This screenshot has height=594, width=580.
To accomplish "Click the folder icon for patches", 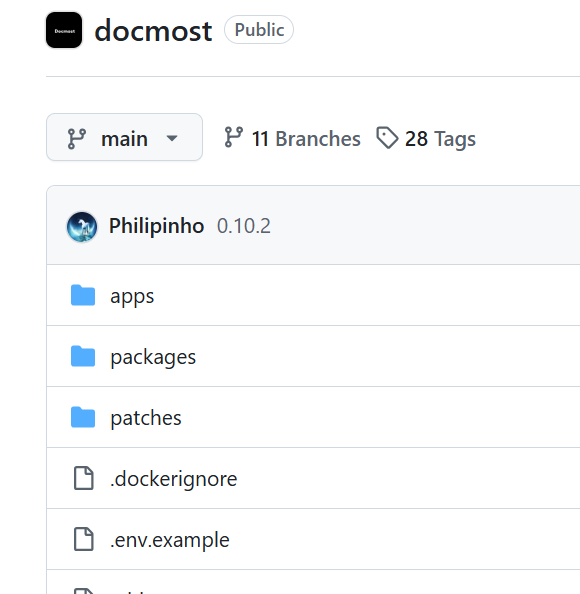I will [83, 417].
